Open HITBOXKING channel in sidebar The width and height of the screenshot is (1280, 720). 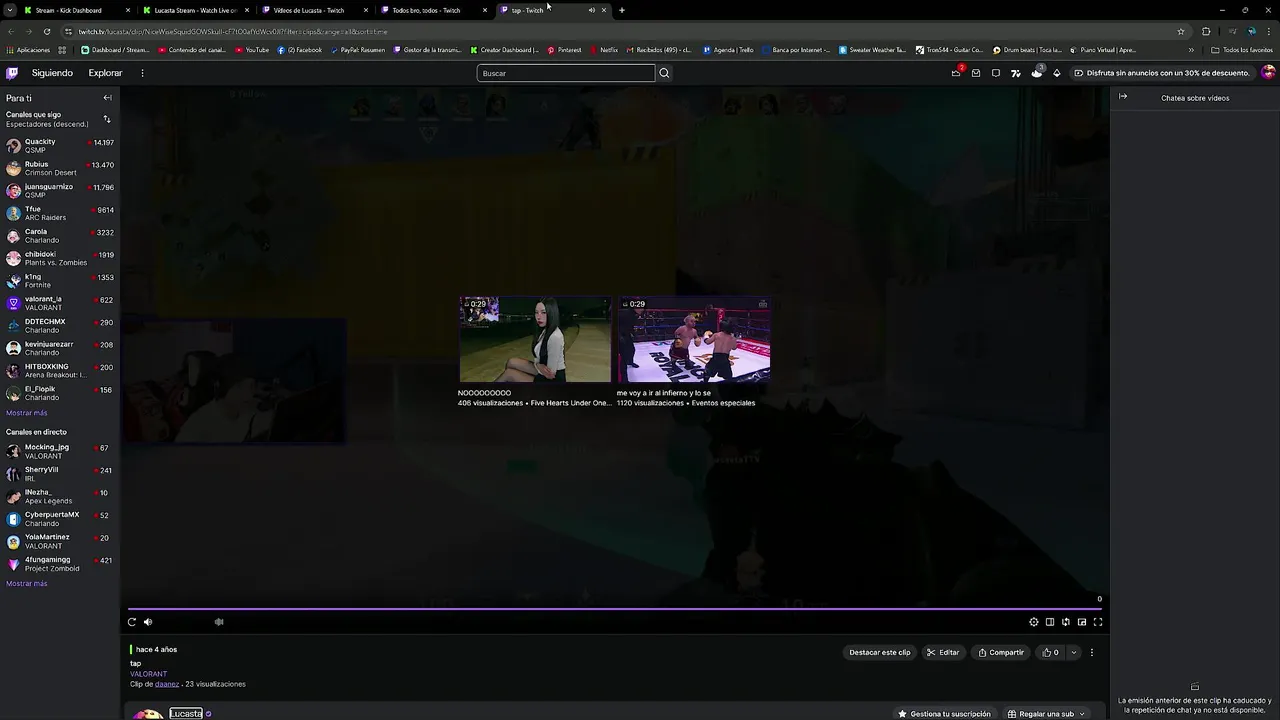(60, 371)
